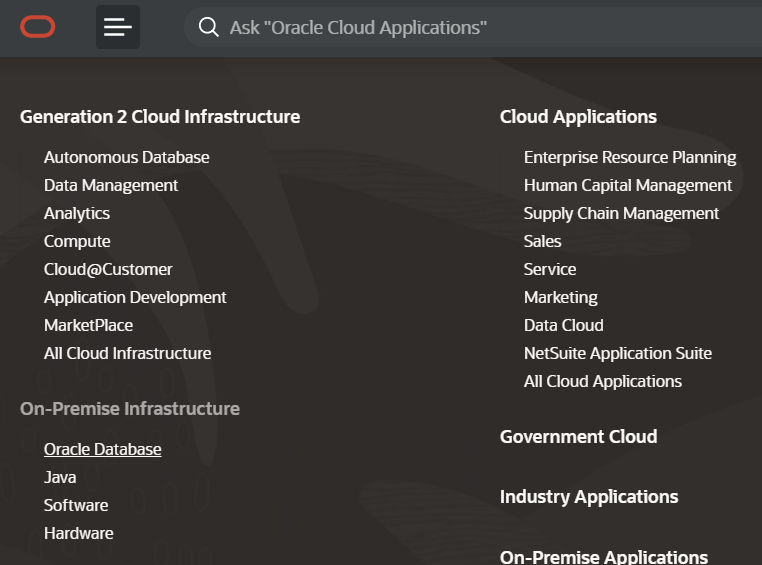
Task: Visit MarketPlace link
Action: (x=88, y=325)
